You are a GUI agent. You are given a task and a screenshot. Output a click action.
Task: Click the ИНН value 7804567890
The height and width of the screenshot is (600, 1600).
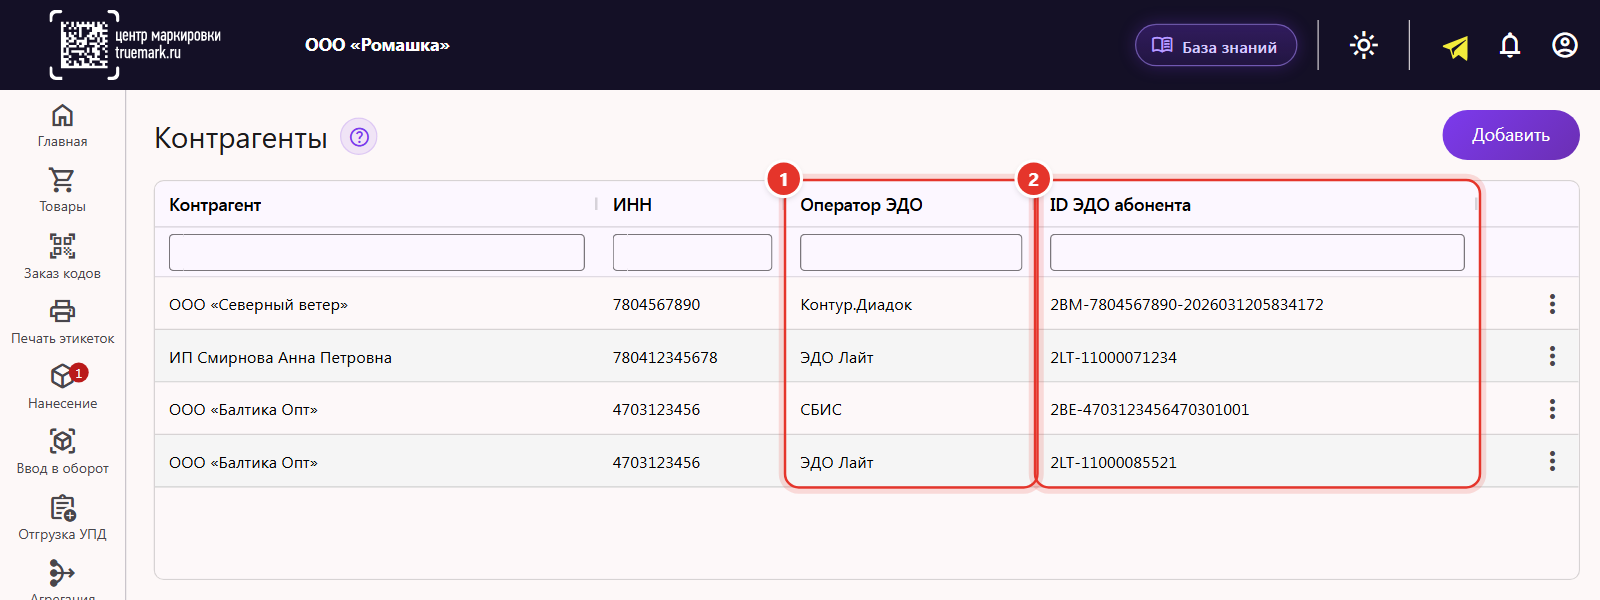pyautogui.click(x=656, y=305)
